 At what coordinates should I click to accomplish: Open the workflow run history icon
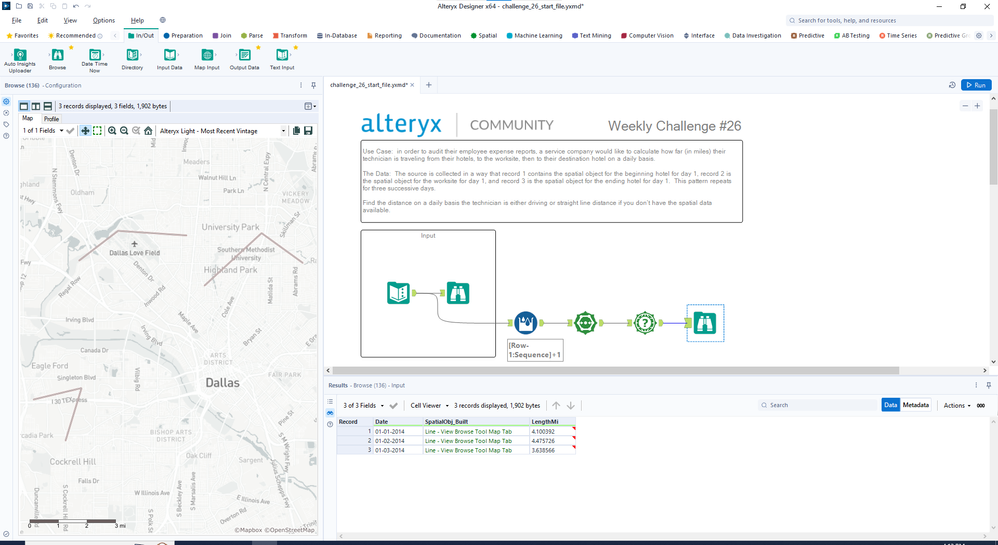952,85
